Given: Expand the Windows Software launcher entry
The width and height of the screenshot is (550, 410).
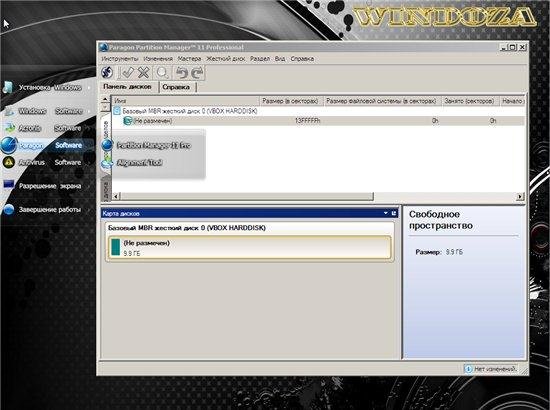Looking at the screenshot, I should pyautogui.click(x=50, y=111).
